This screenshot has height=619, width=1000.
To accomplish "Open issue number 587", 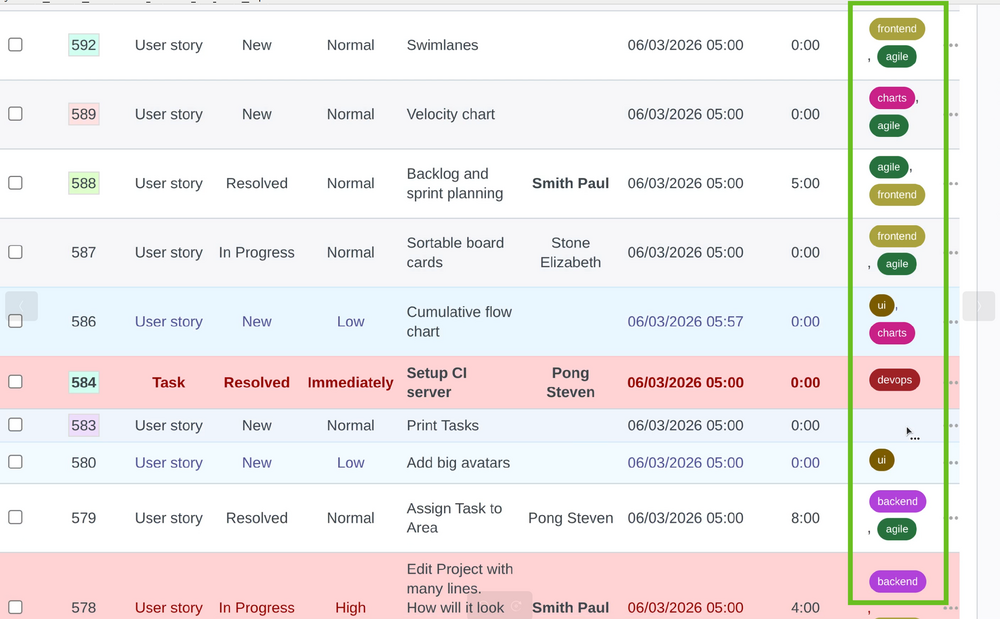I will click(84, 252).
